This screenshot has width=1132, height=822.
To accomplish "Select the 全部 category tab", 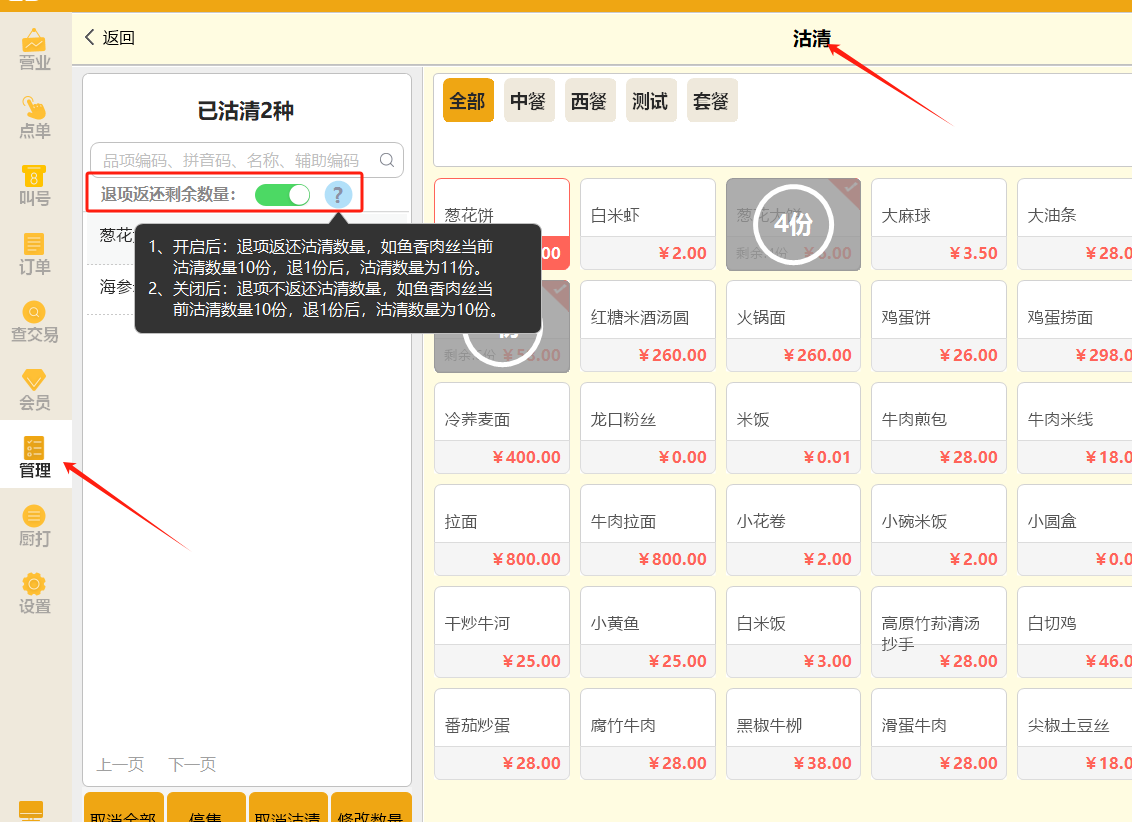I will click(x=468, y=100).
